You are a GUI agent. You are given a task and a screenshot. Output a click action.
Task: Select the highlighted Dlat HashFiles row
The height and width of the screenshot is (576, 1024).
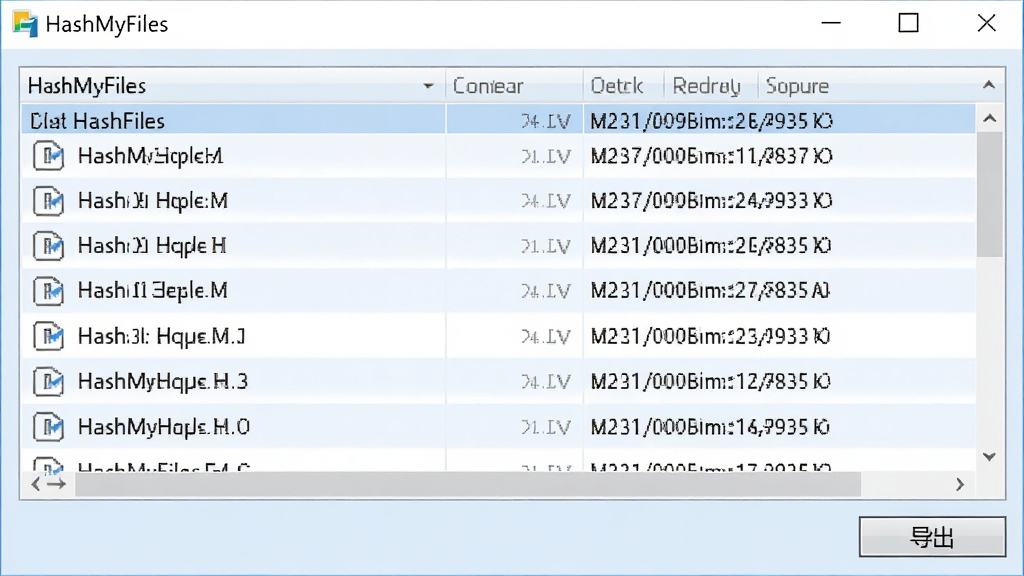coord(498,121)
